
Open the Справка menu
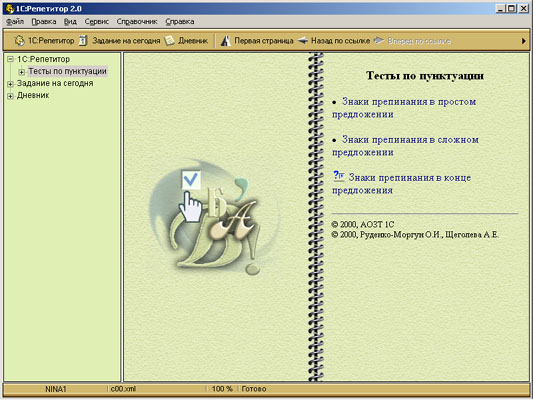pyautogui.click(x=180, y=21)
